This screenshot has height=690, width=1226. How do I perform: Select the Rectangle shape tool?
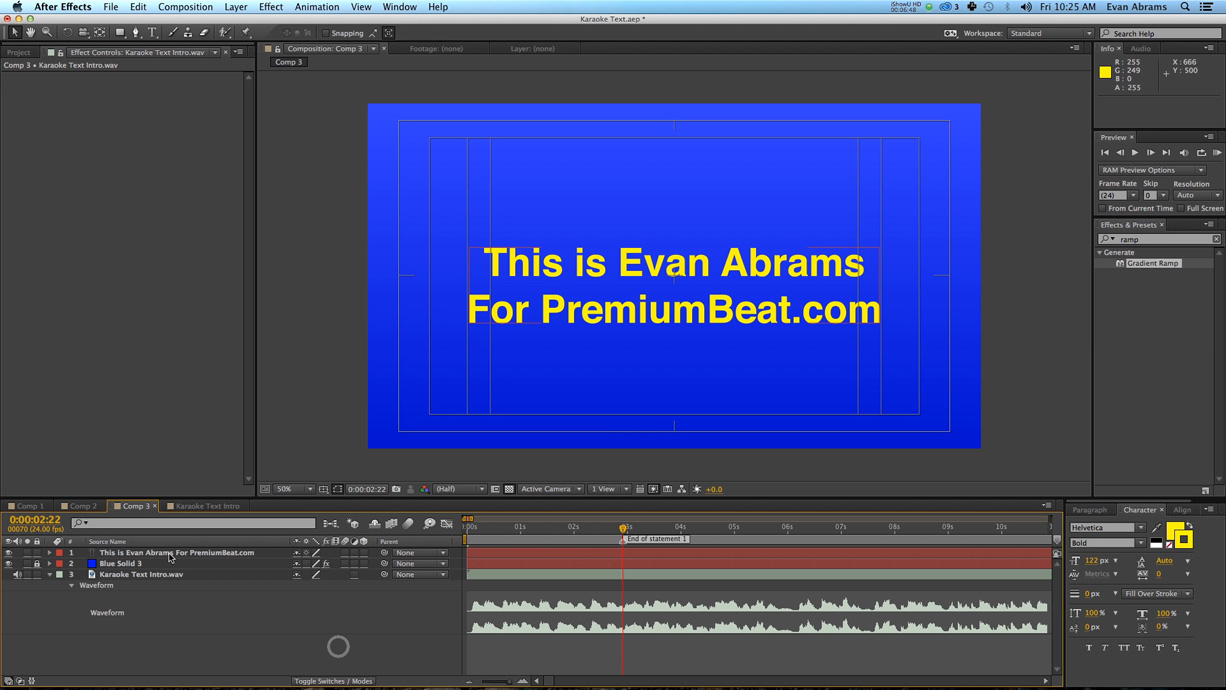[120, 32]
